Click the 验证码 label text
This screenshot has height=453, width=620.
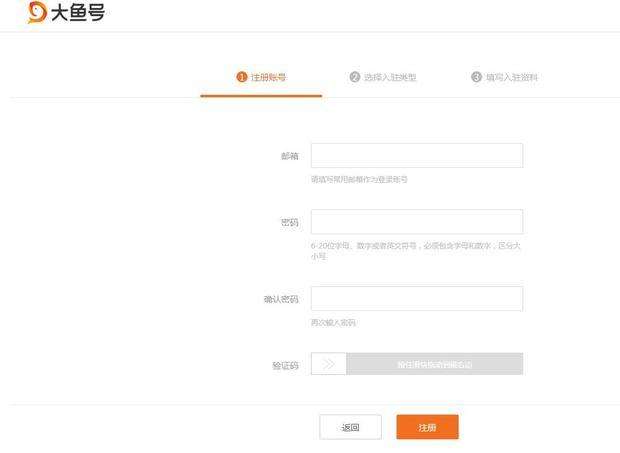[285, 365]
